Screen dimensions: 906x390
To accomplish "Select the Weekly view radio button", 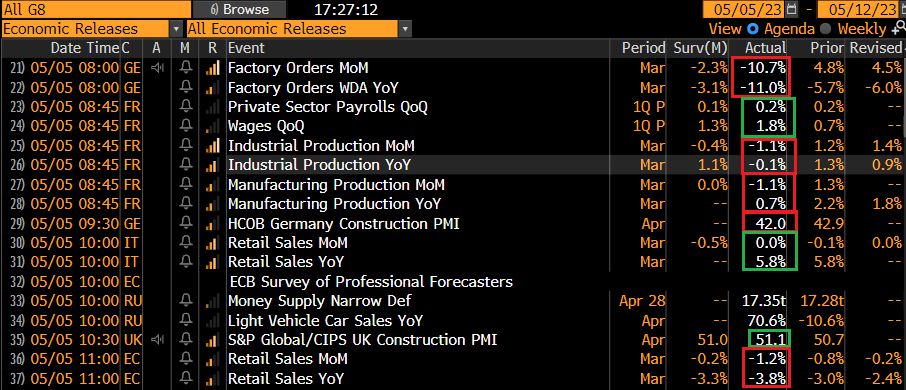I will click(x=826, y=28).
